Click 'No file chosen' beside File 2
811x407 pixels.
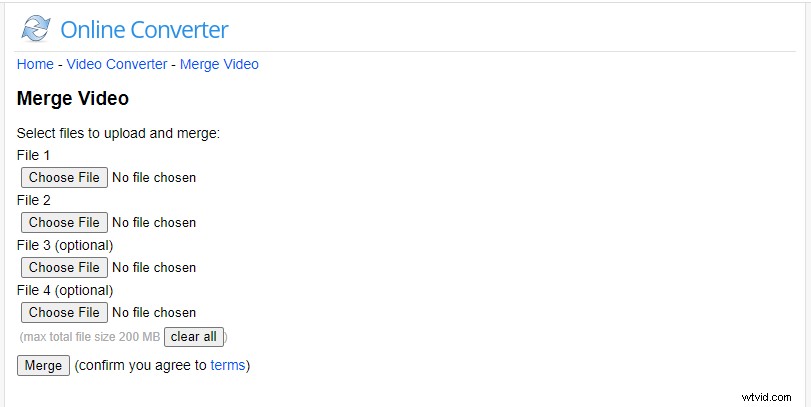[154, 222]
